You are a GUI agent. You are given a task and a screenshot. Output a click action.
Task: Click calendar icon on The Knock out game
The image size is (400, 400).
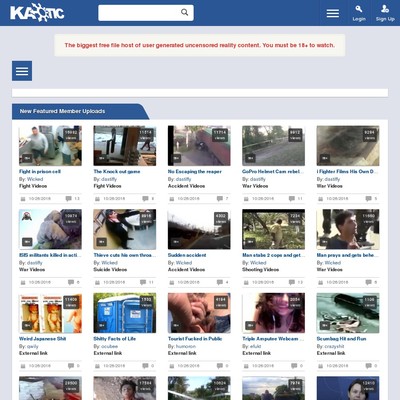[x=97, y=199]
